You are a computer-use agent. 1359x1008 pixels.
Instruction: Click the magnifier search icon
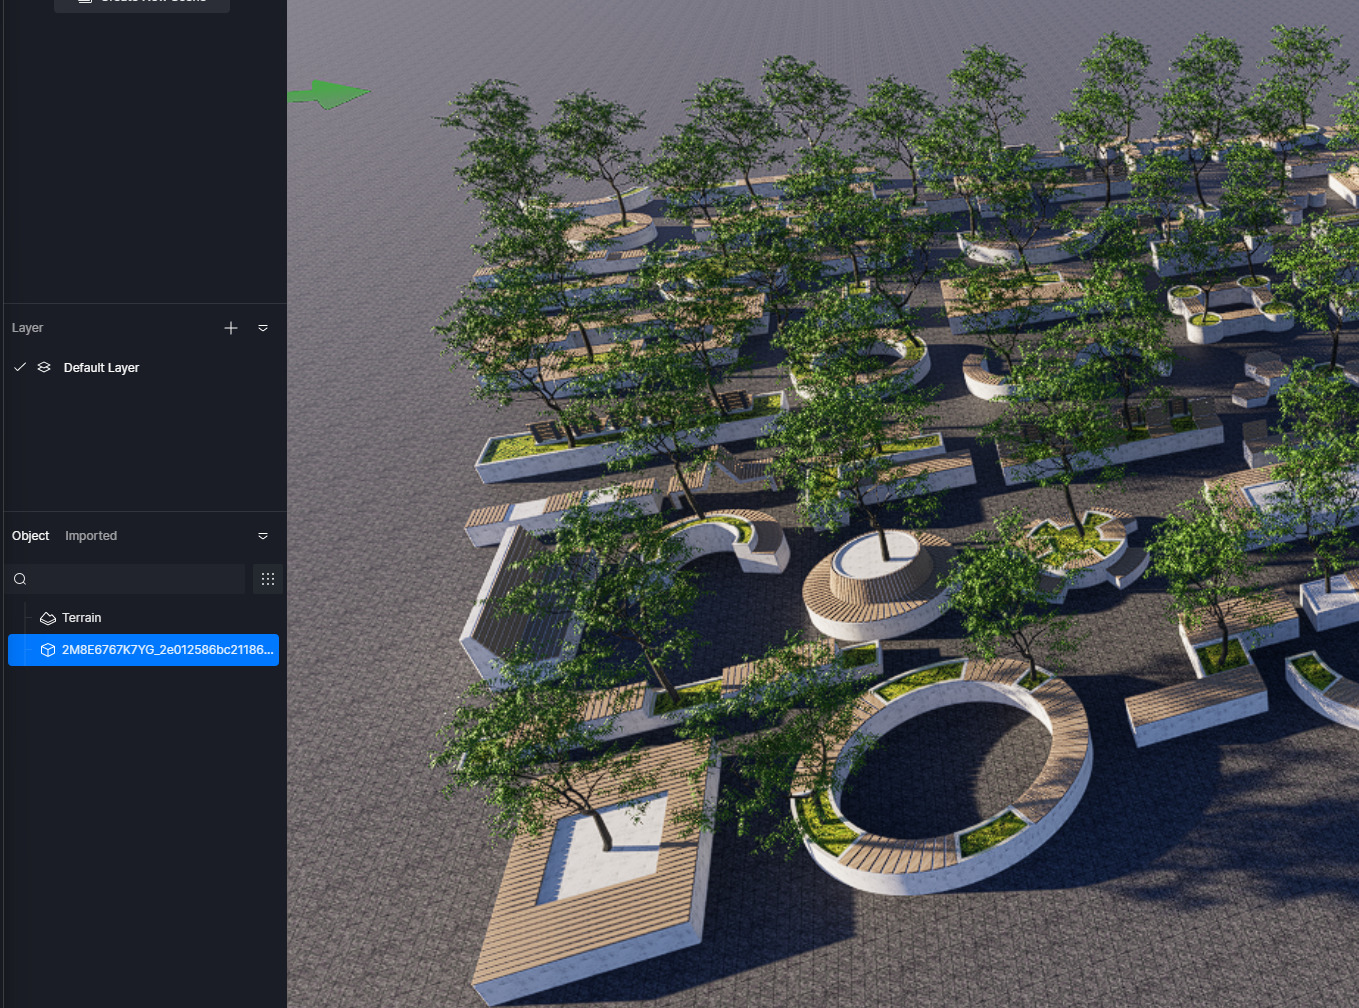[x=20, y=579]
